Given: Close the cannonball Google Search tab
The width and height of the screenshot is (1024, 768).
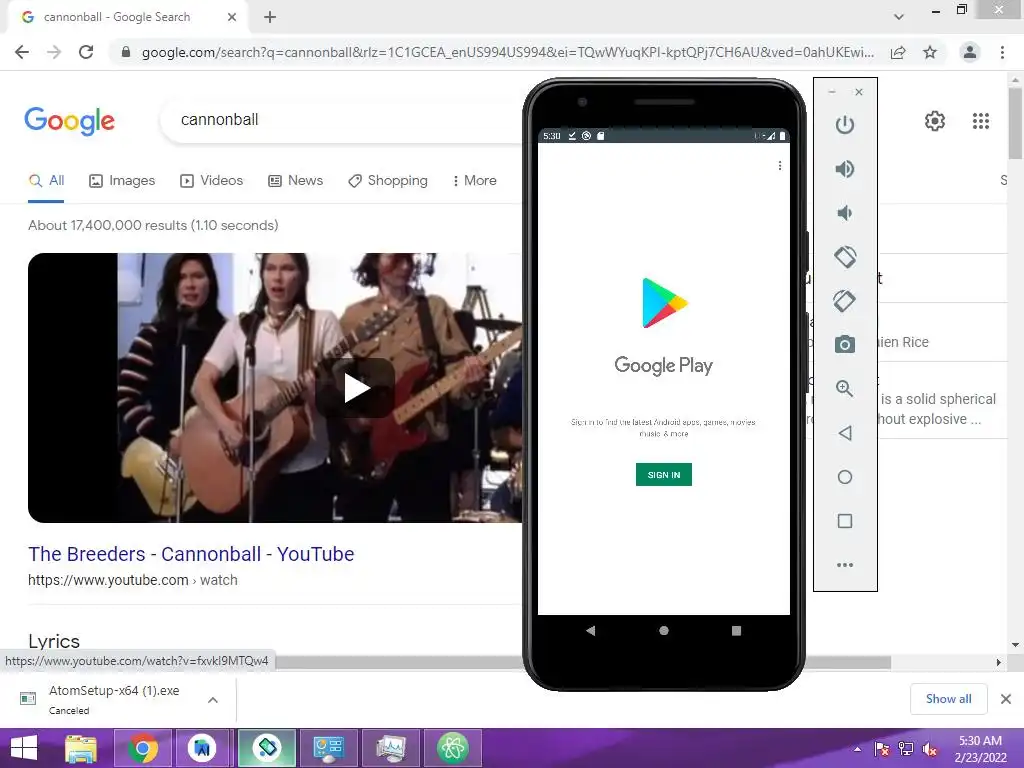Looking at the screenshot, I should pos(232,17).
